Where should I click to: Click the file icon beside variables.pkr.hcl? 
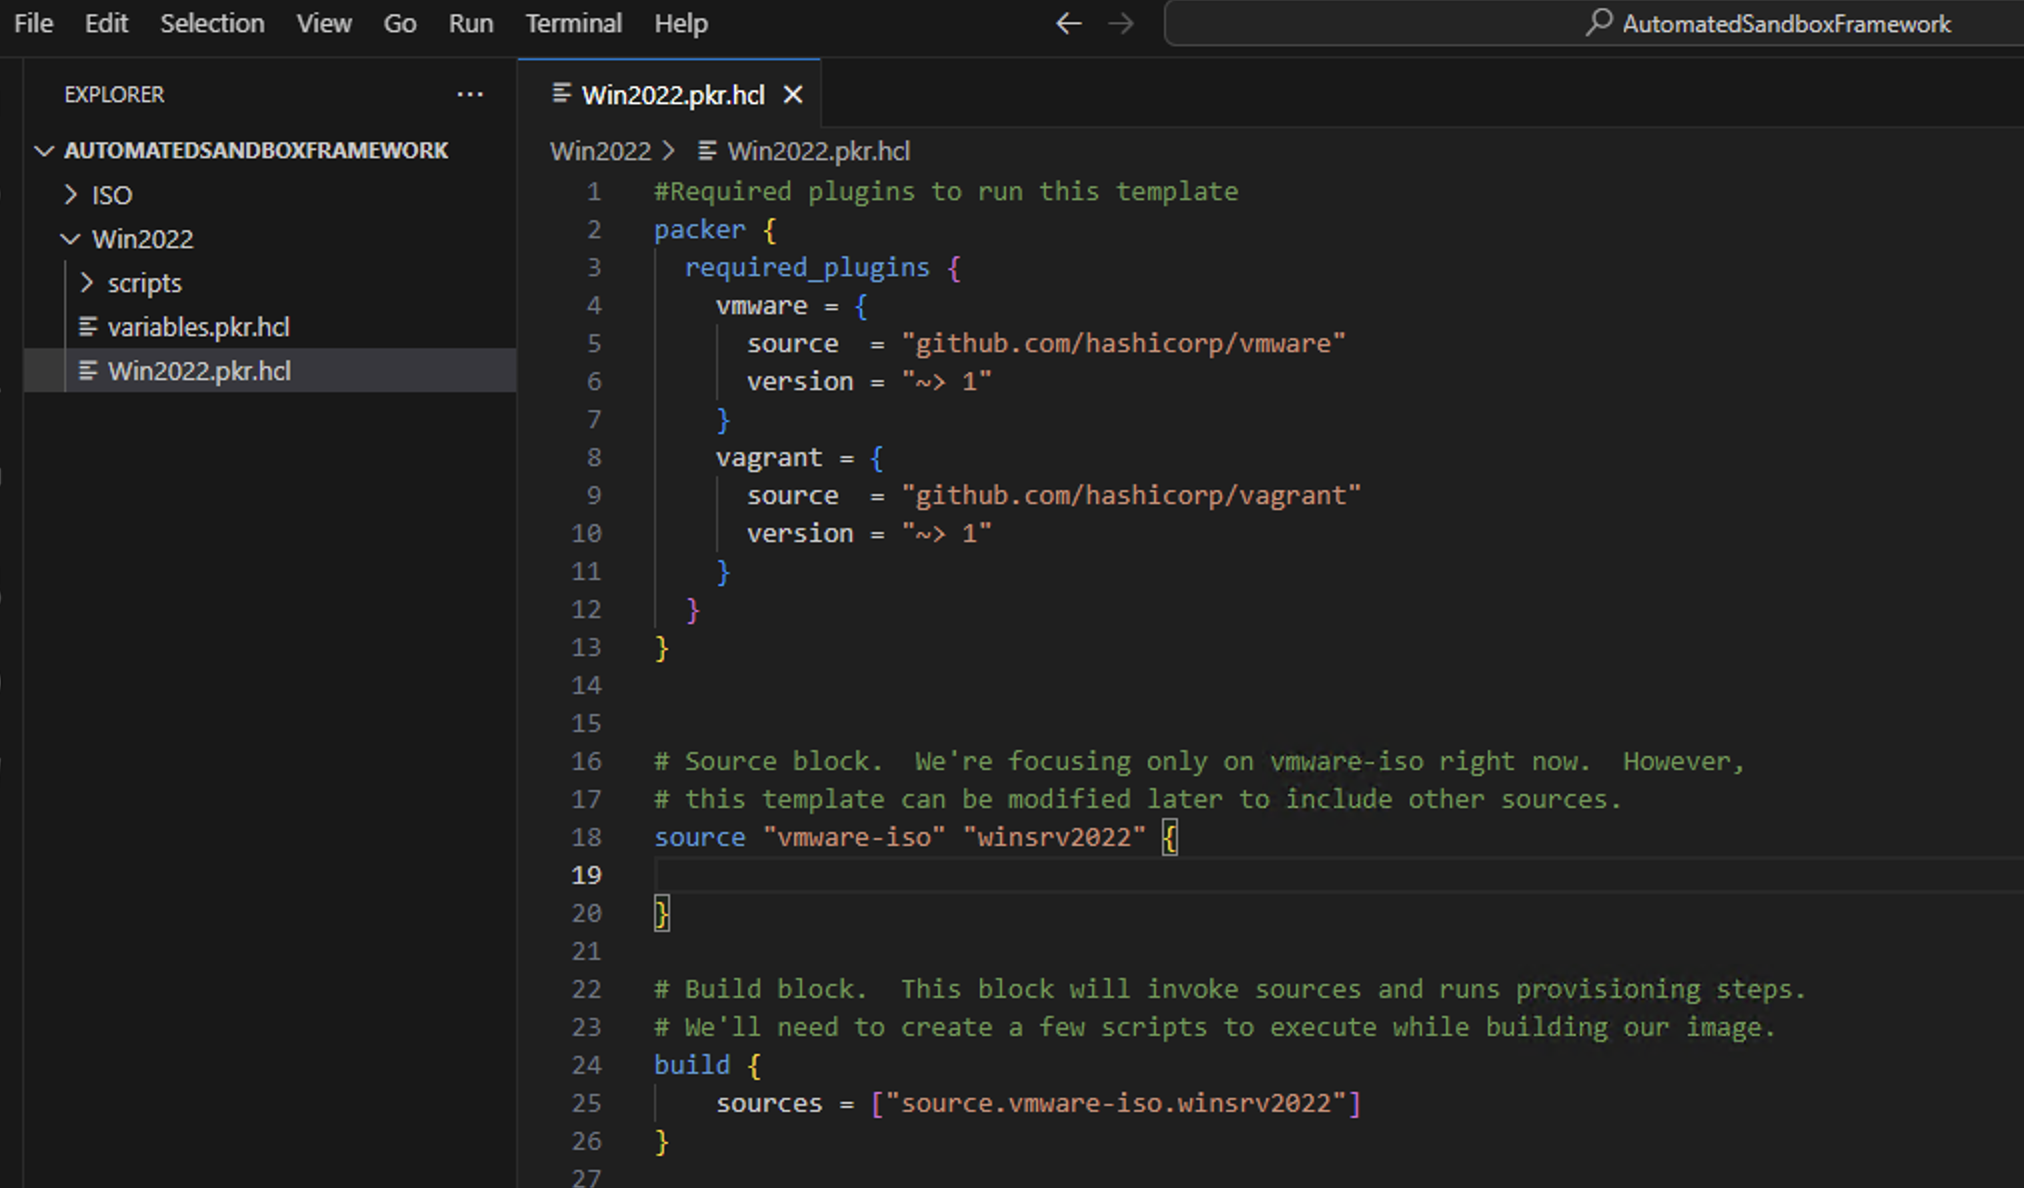coord(88,327)
